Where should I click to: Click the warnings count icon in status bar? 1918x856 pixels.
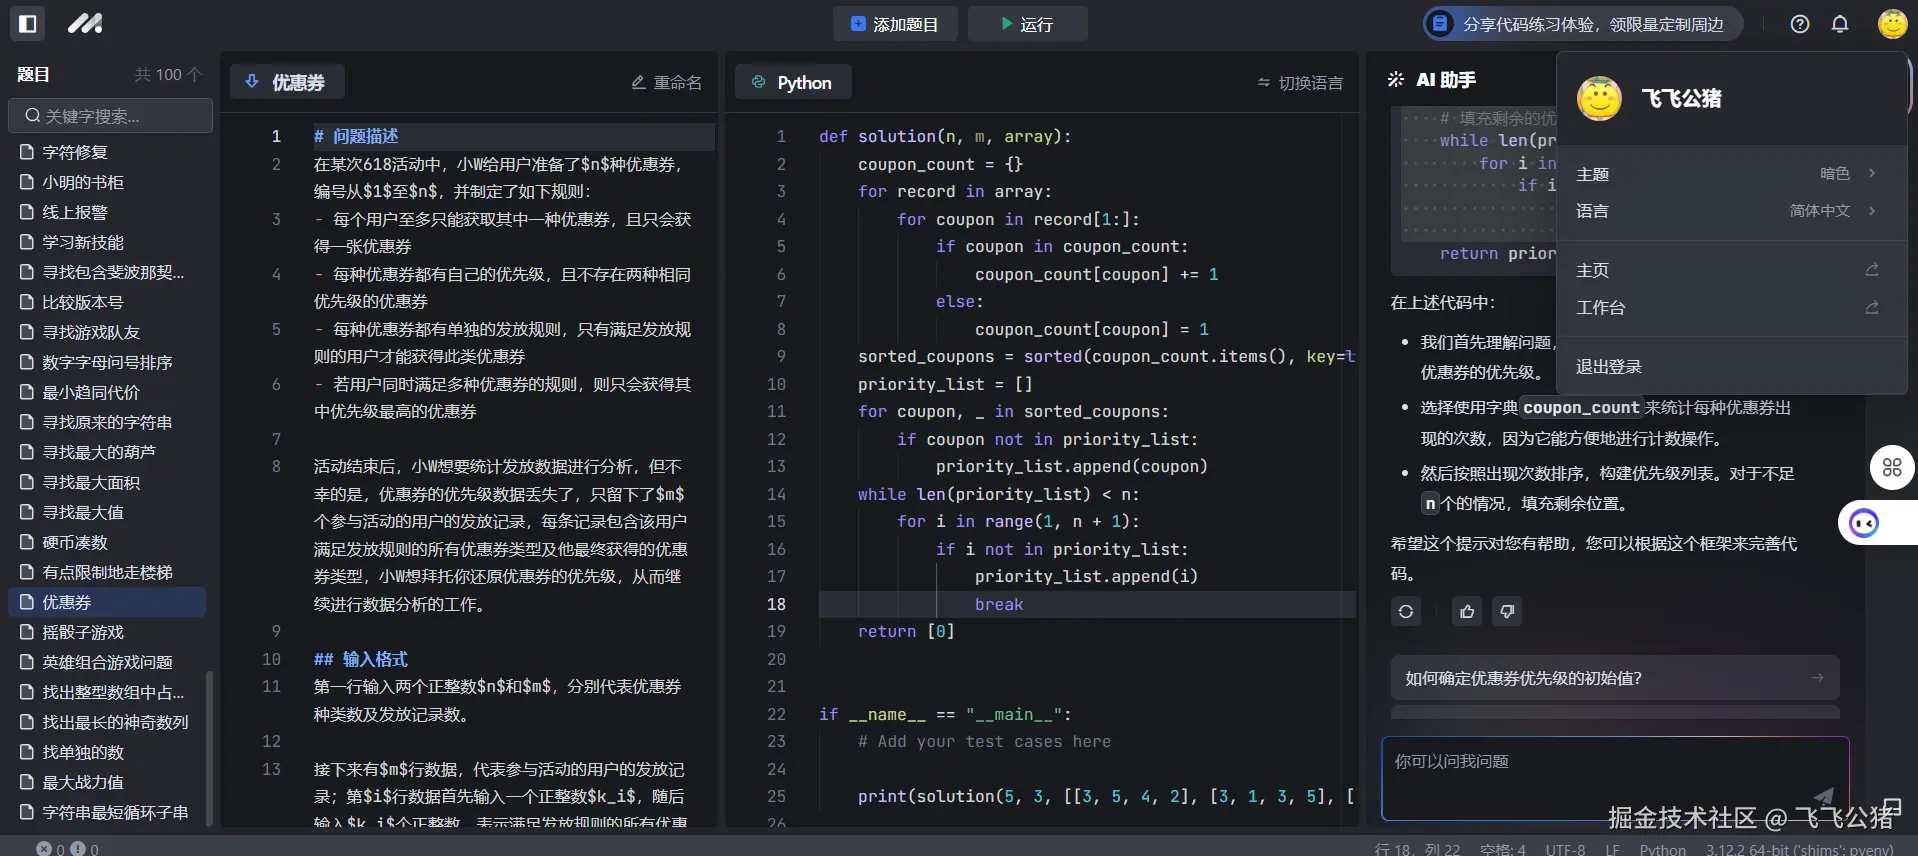click(x=78, y=848)
